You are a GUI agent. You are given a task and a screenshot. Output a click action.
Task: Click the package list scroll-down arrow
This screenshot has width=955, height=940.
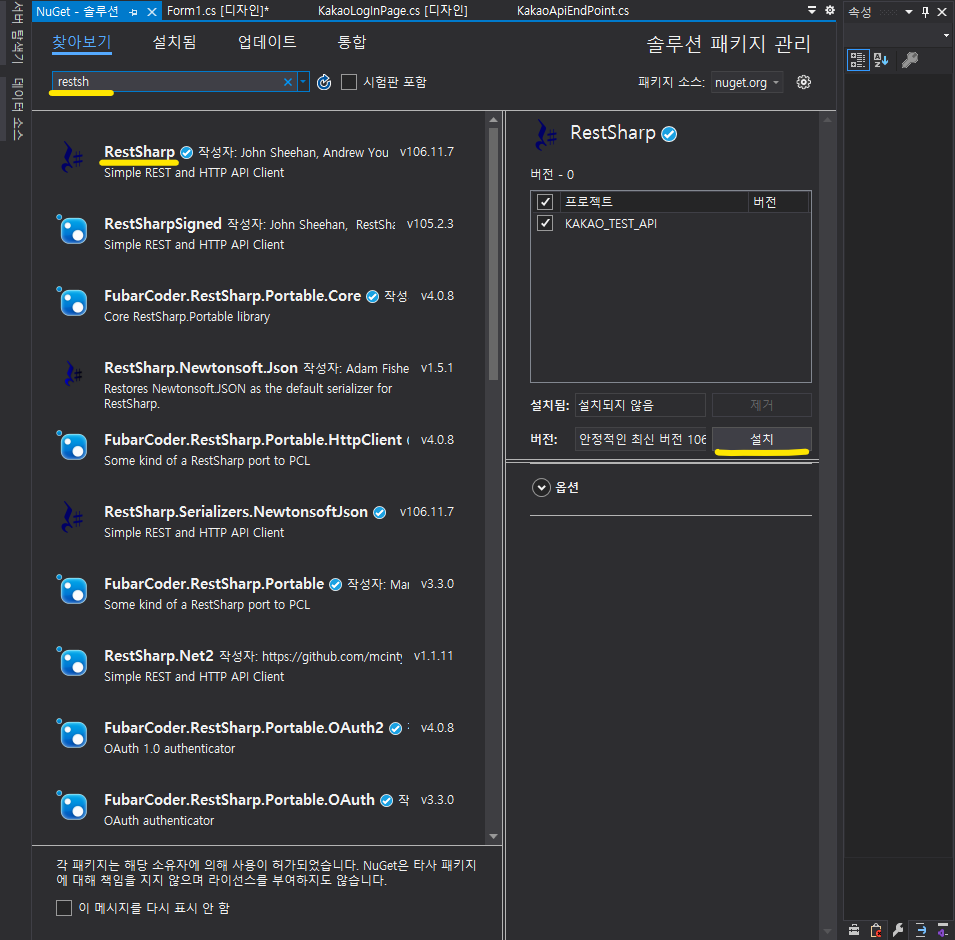click(493, 836)
